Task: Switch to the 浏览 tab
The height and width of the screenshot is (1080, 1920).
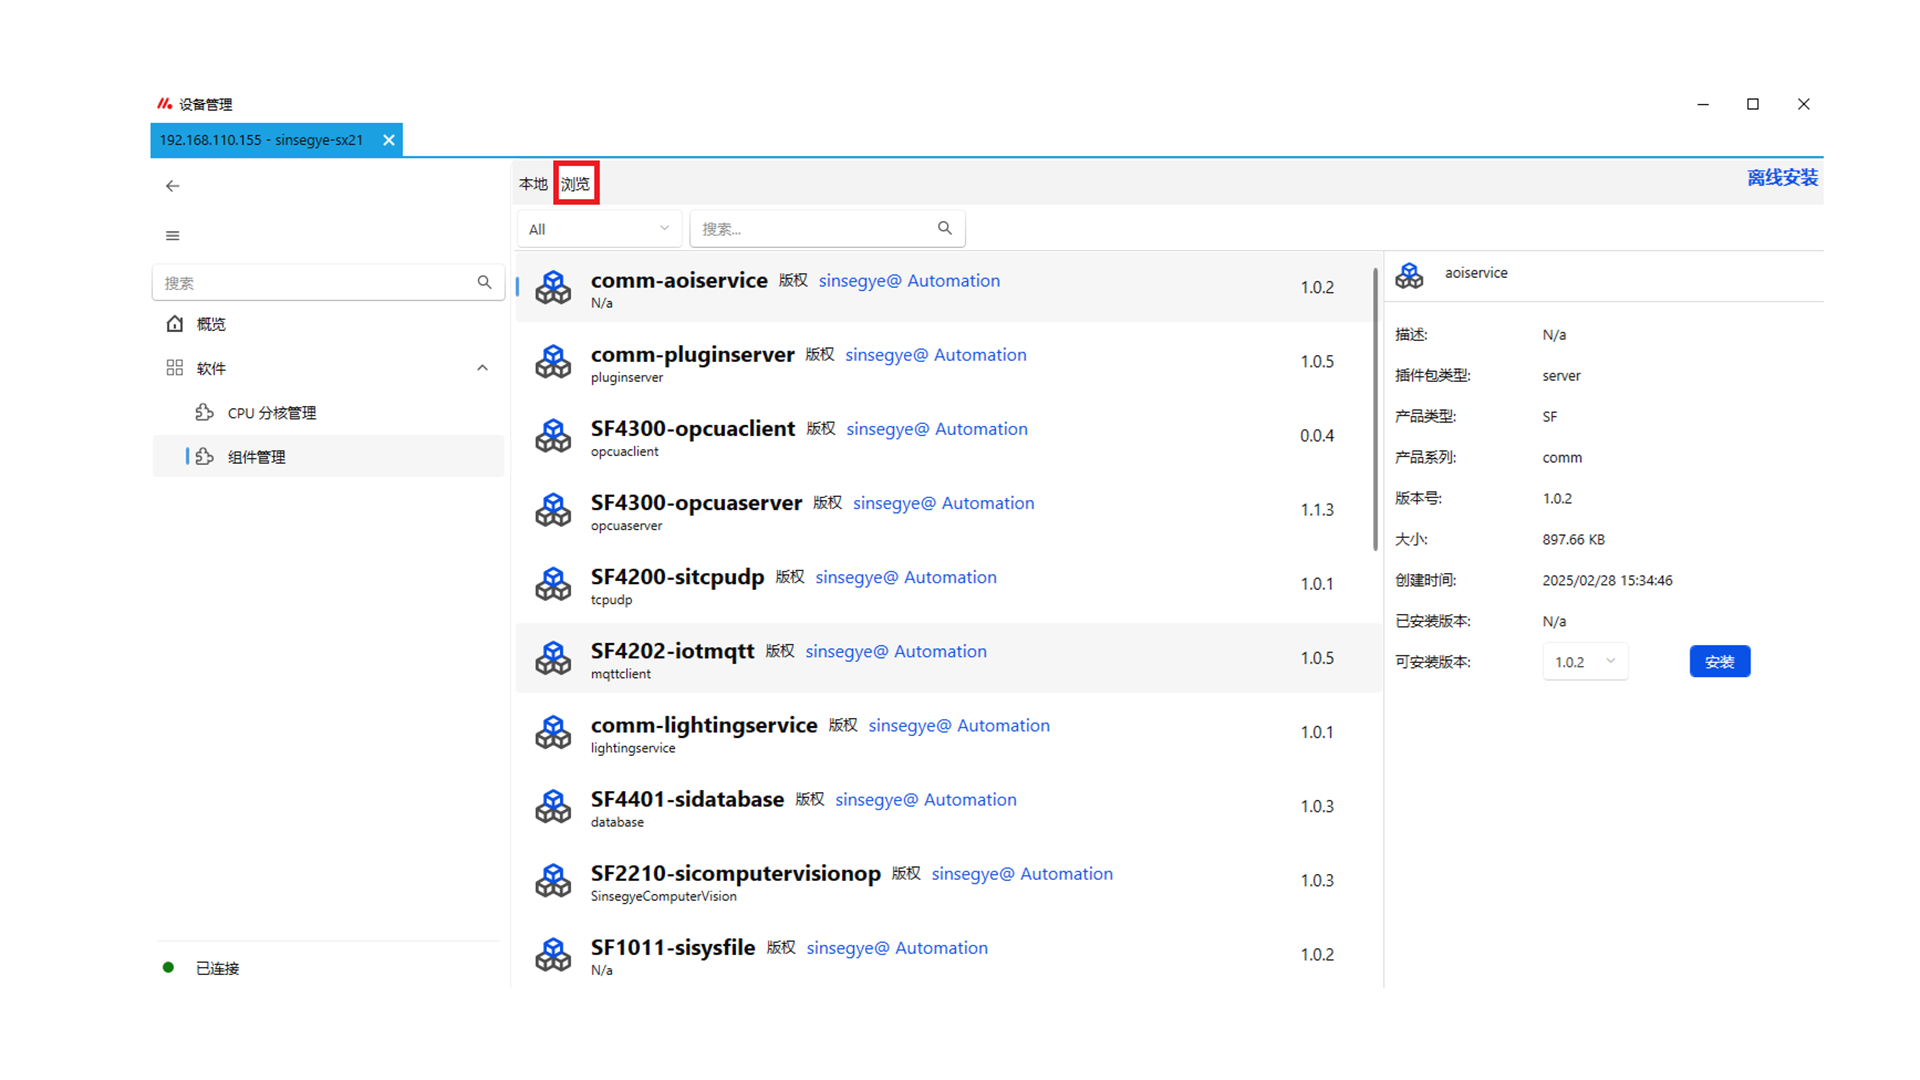Action: [x=576, y=184]
